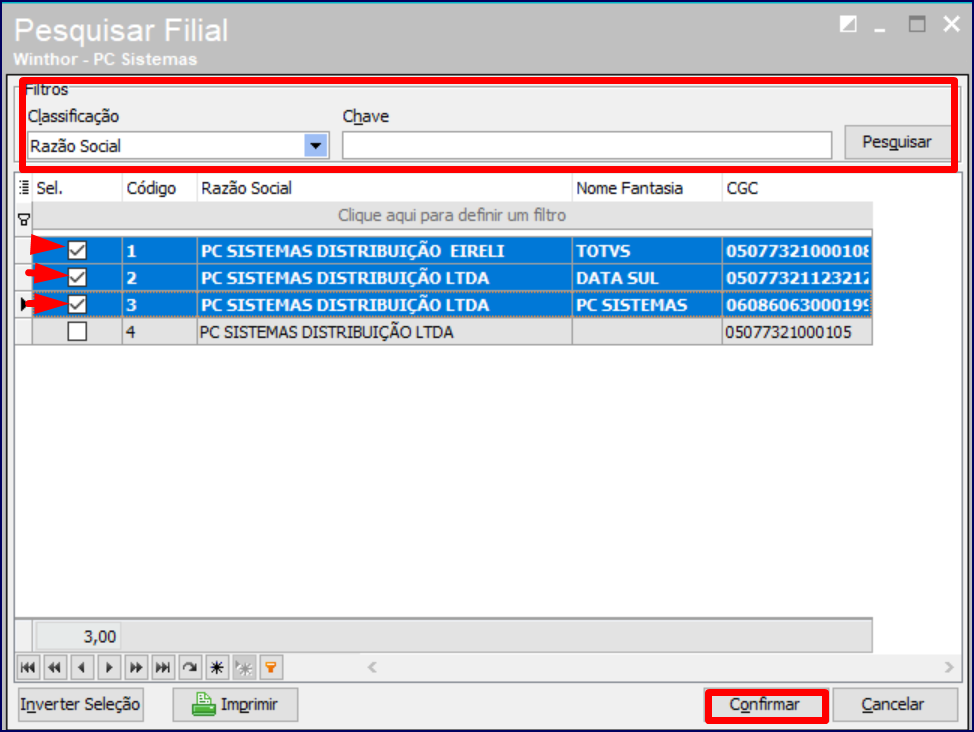
Task: Click the curved-arrow refresh navigator icon
Action: pyautogui.click(x=189, y=668)
